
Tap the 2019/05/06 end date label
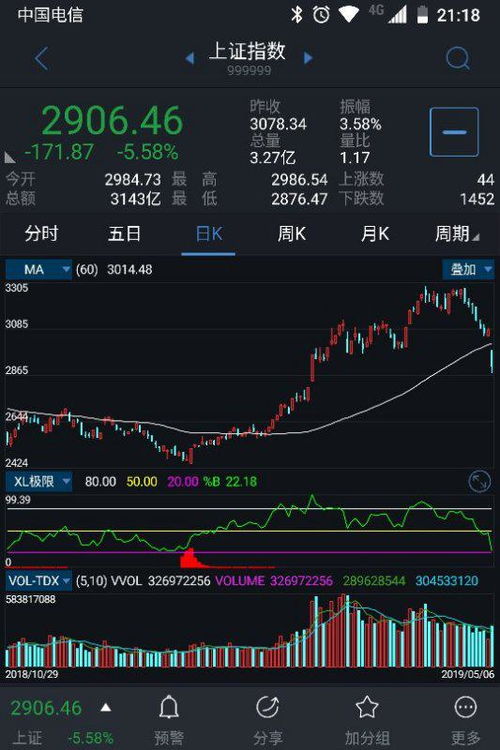[x=467, y=674]
